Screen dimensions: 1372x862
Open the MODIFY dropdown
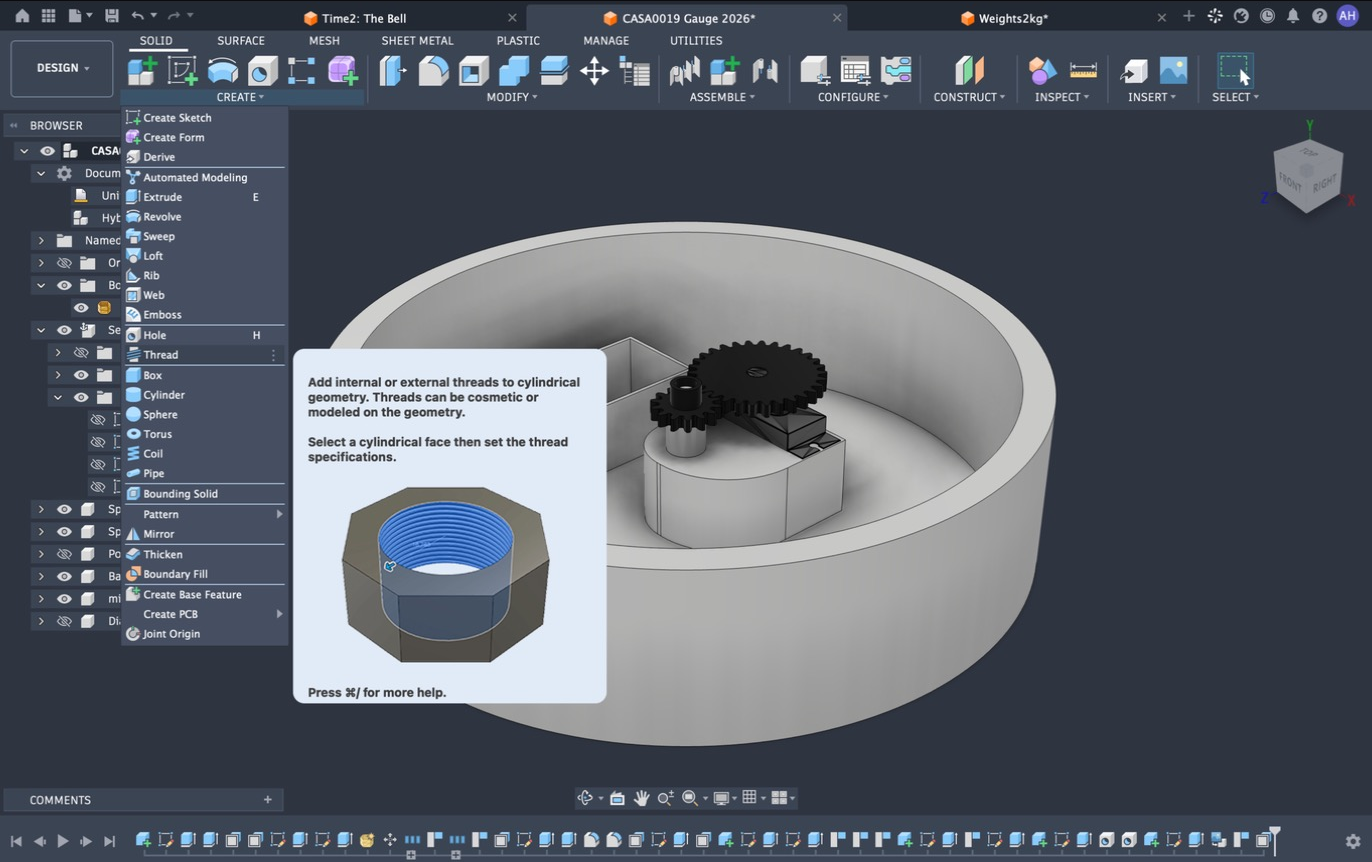click(512, 97)
